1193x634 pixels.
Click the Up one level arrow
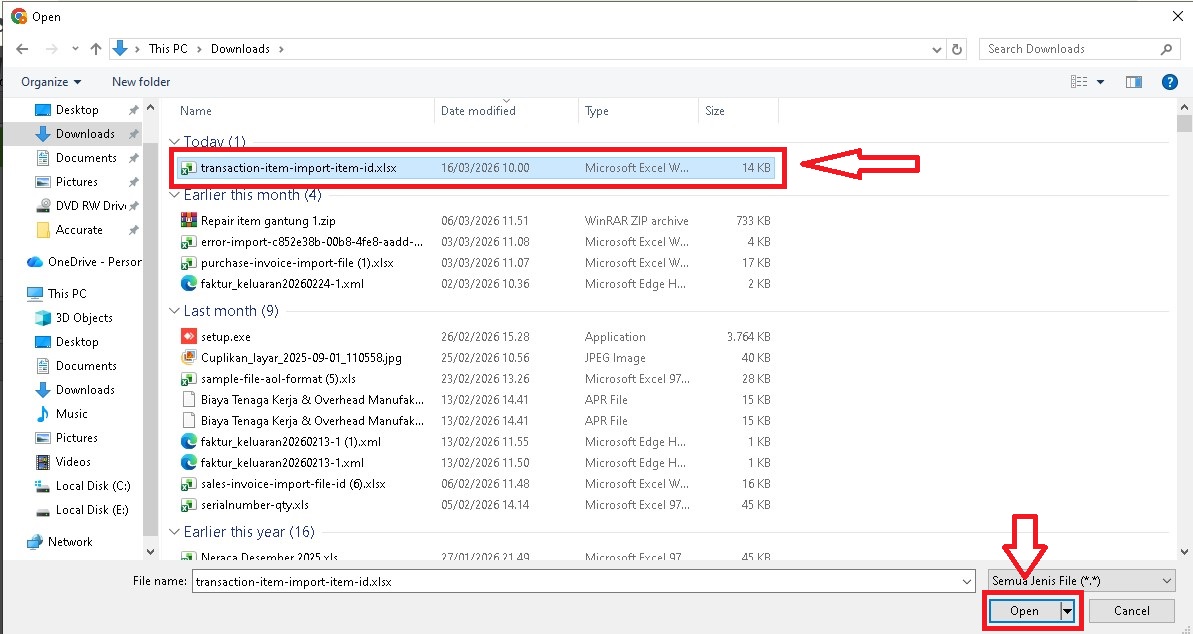96,49
